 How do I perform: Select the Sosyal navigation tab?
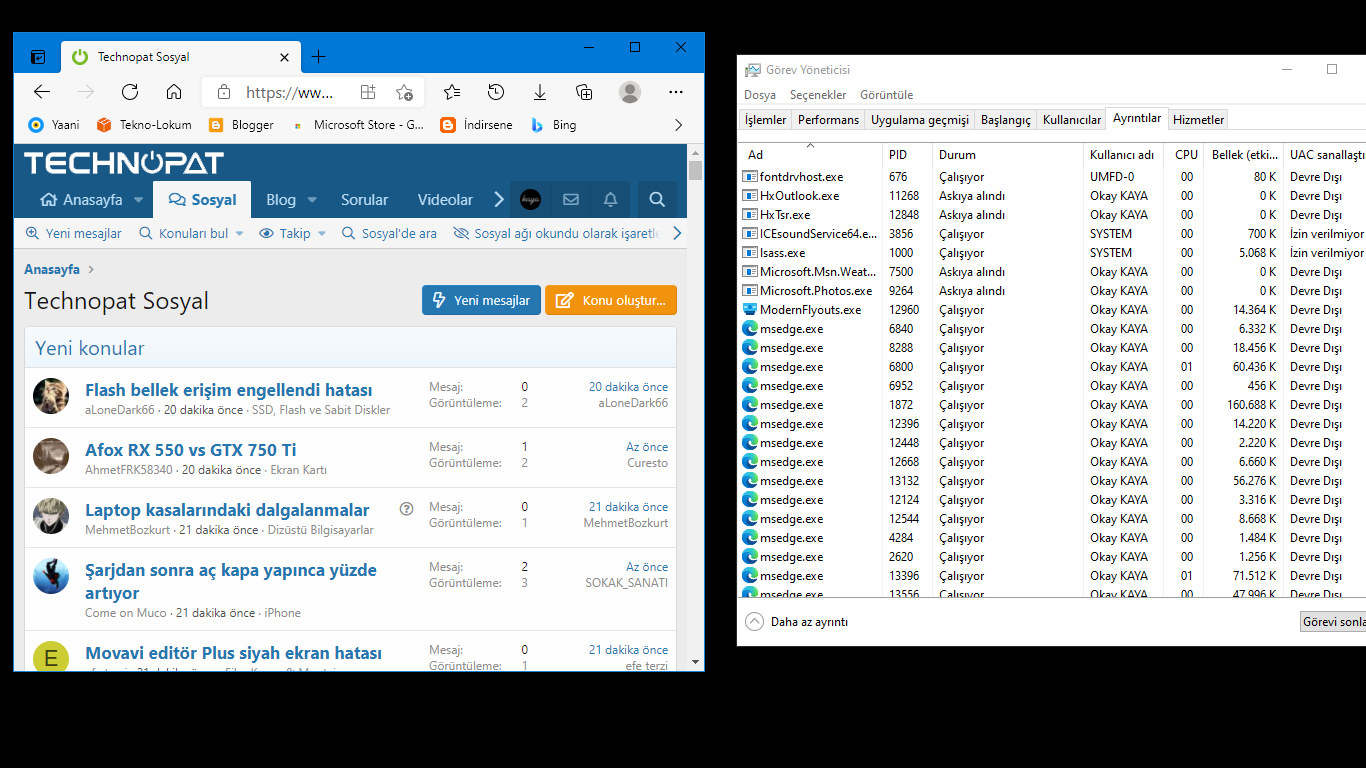tap(202, 200)
